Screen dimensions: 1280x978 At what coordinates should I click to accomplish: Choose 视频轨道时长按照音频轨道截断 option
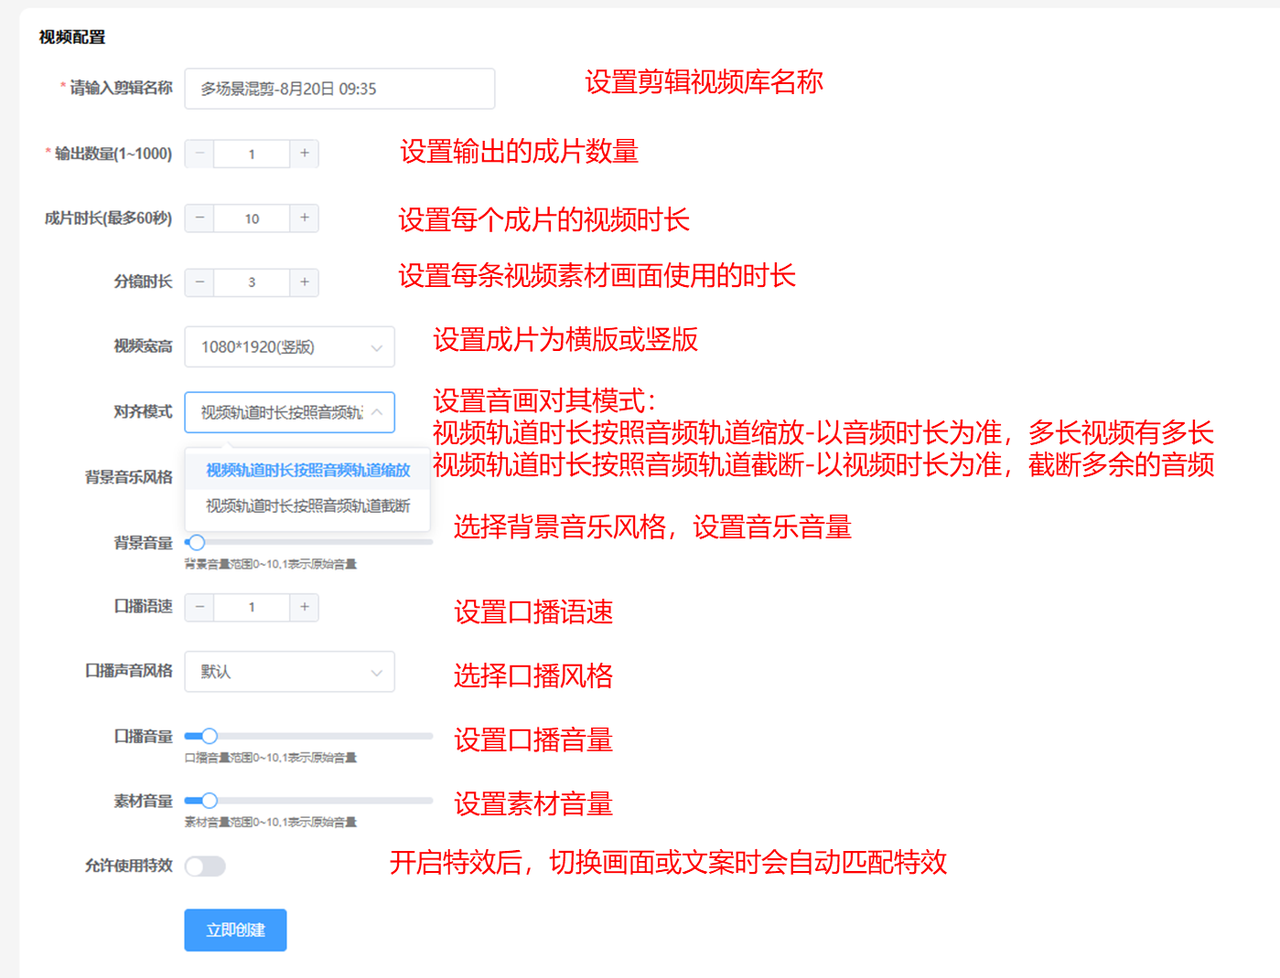point(308,506)
